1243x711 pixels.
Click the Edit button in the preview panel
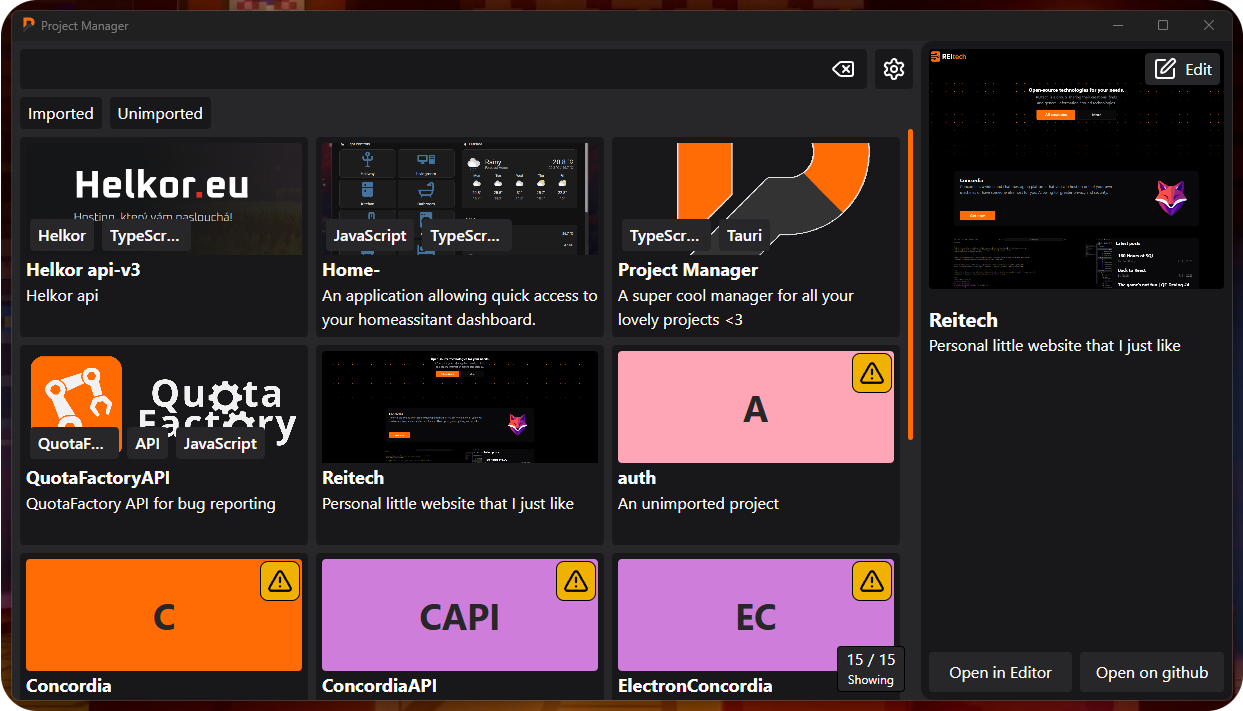pos(1182,69)
